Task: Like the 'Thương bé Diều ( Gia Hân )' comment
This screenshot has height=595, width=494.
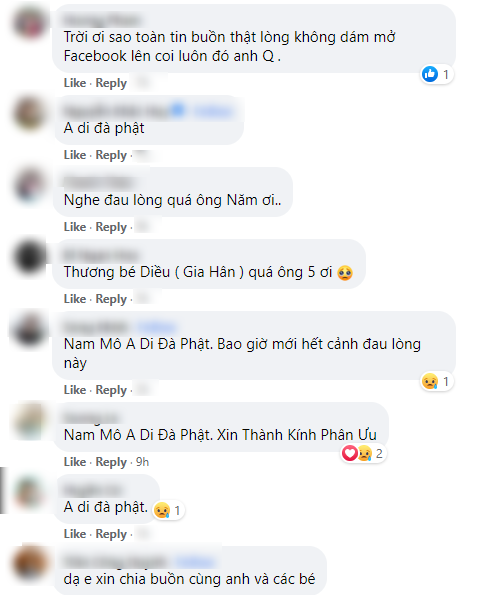Action: point(75,299)
